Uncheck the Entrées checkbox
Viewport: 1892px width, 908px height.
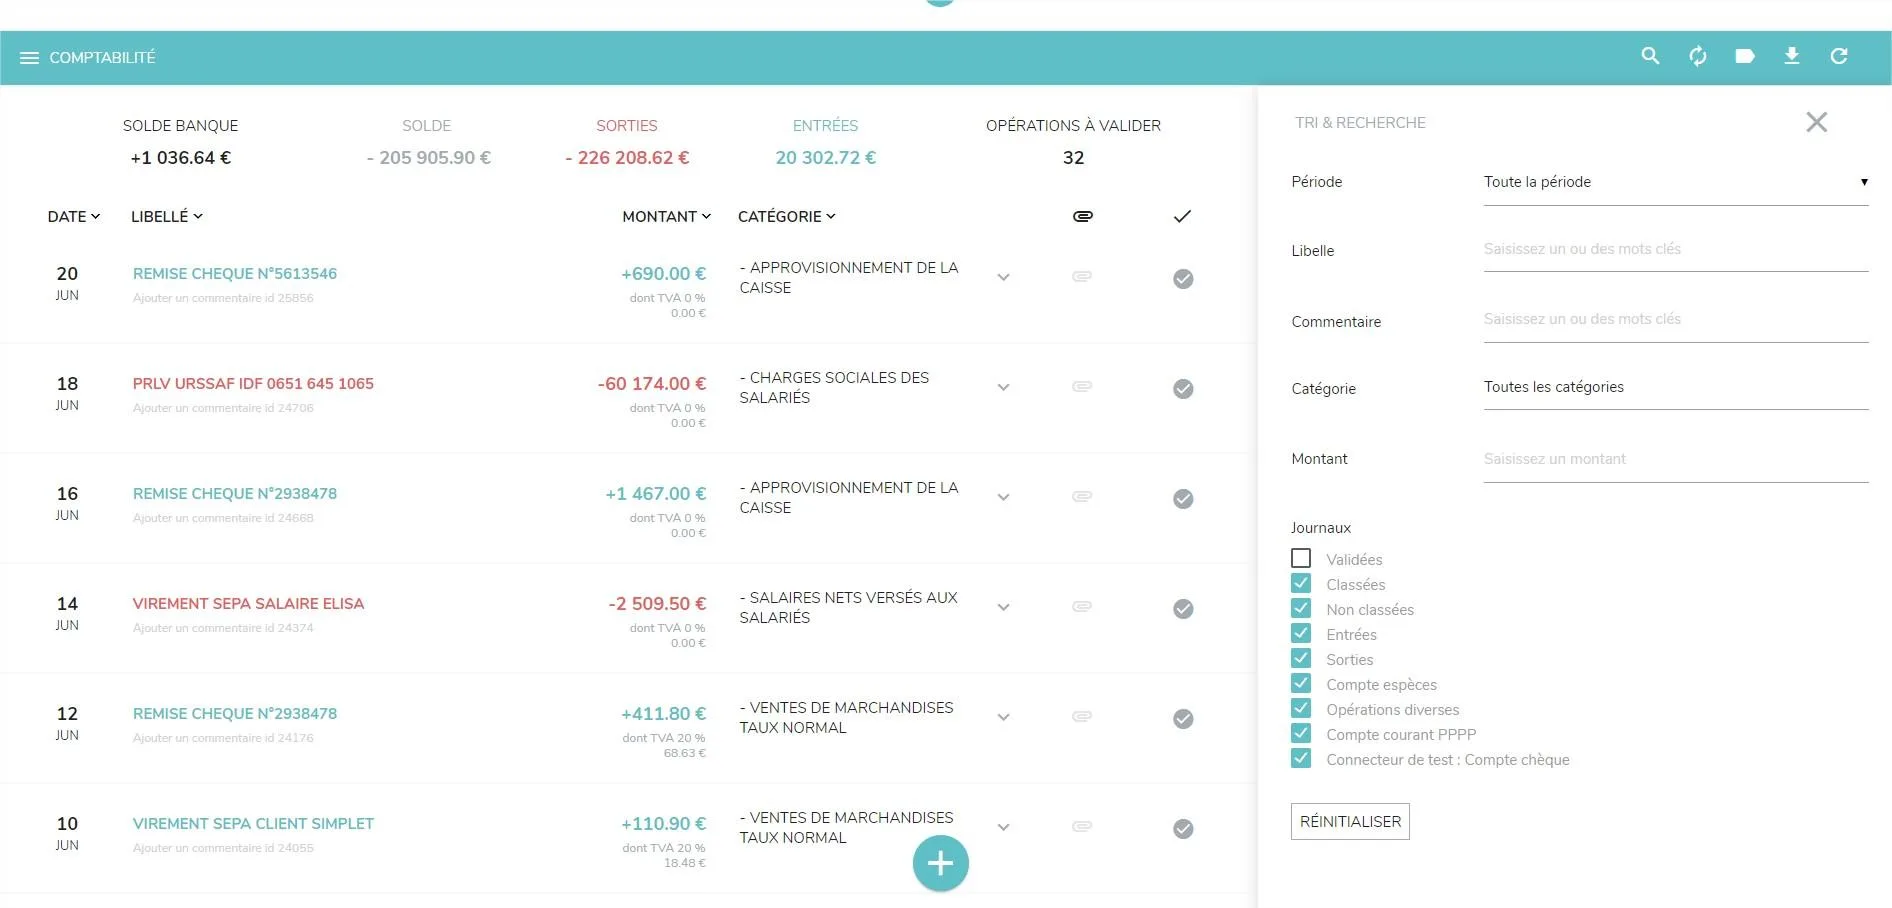pos(1300,633)
